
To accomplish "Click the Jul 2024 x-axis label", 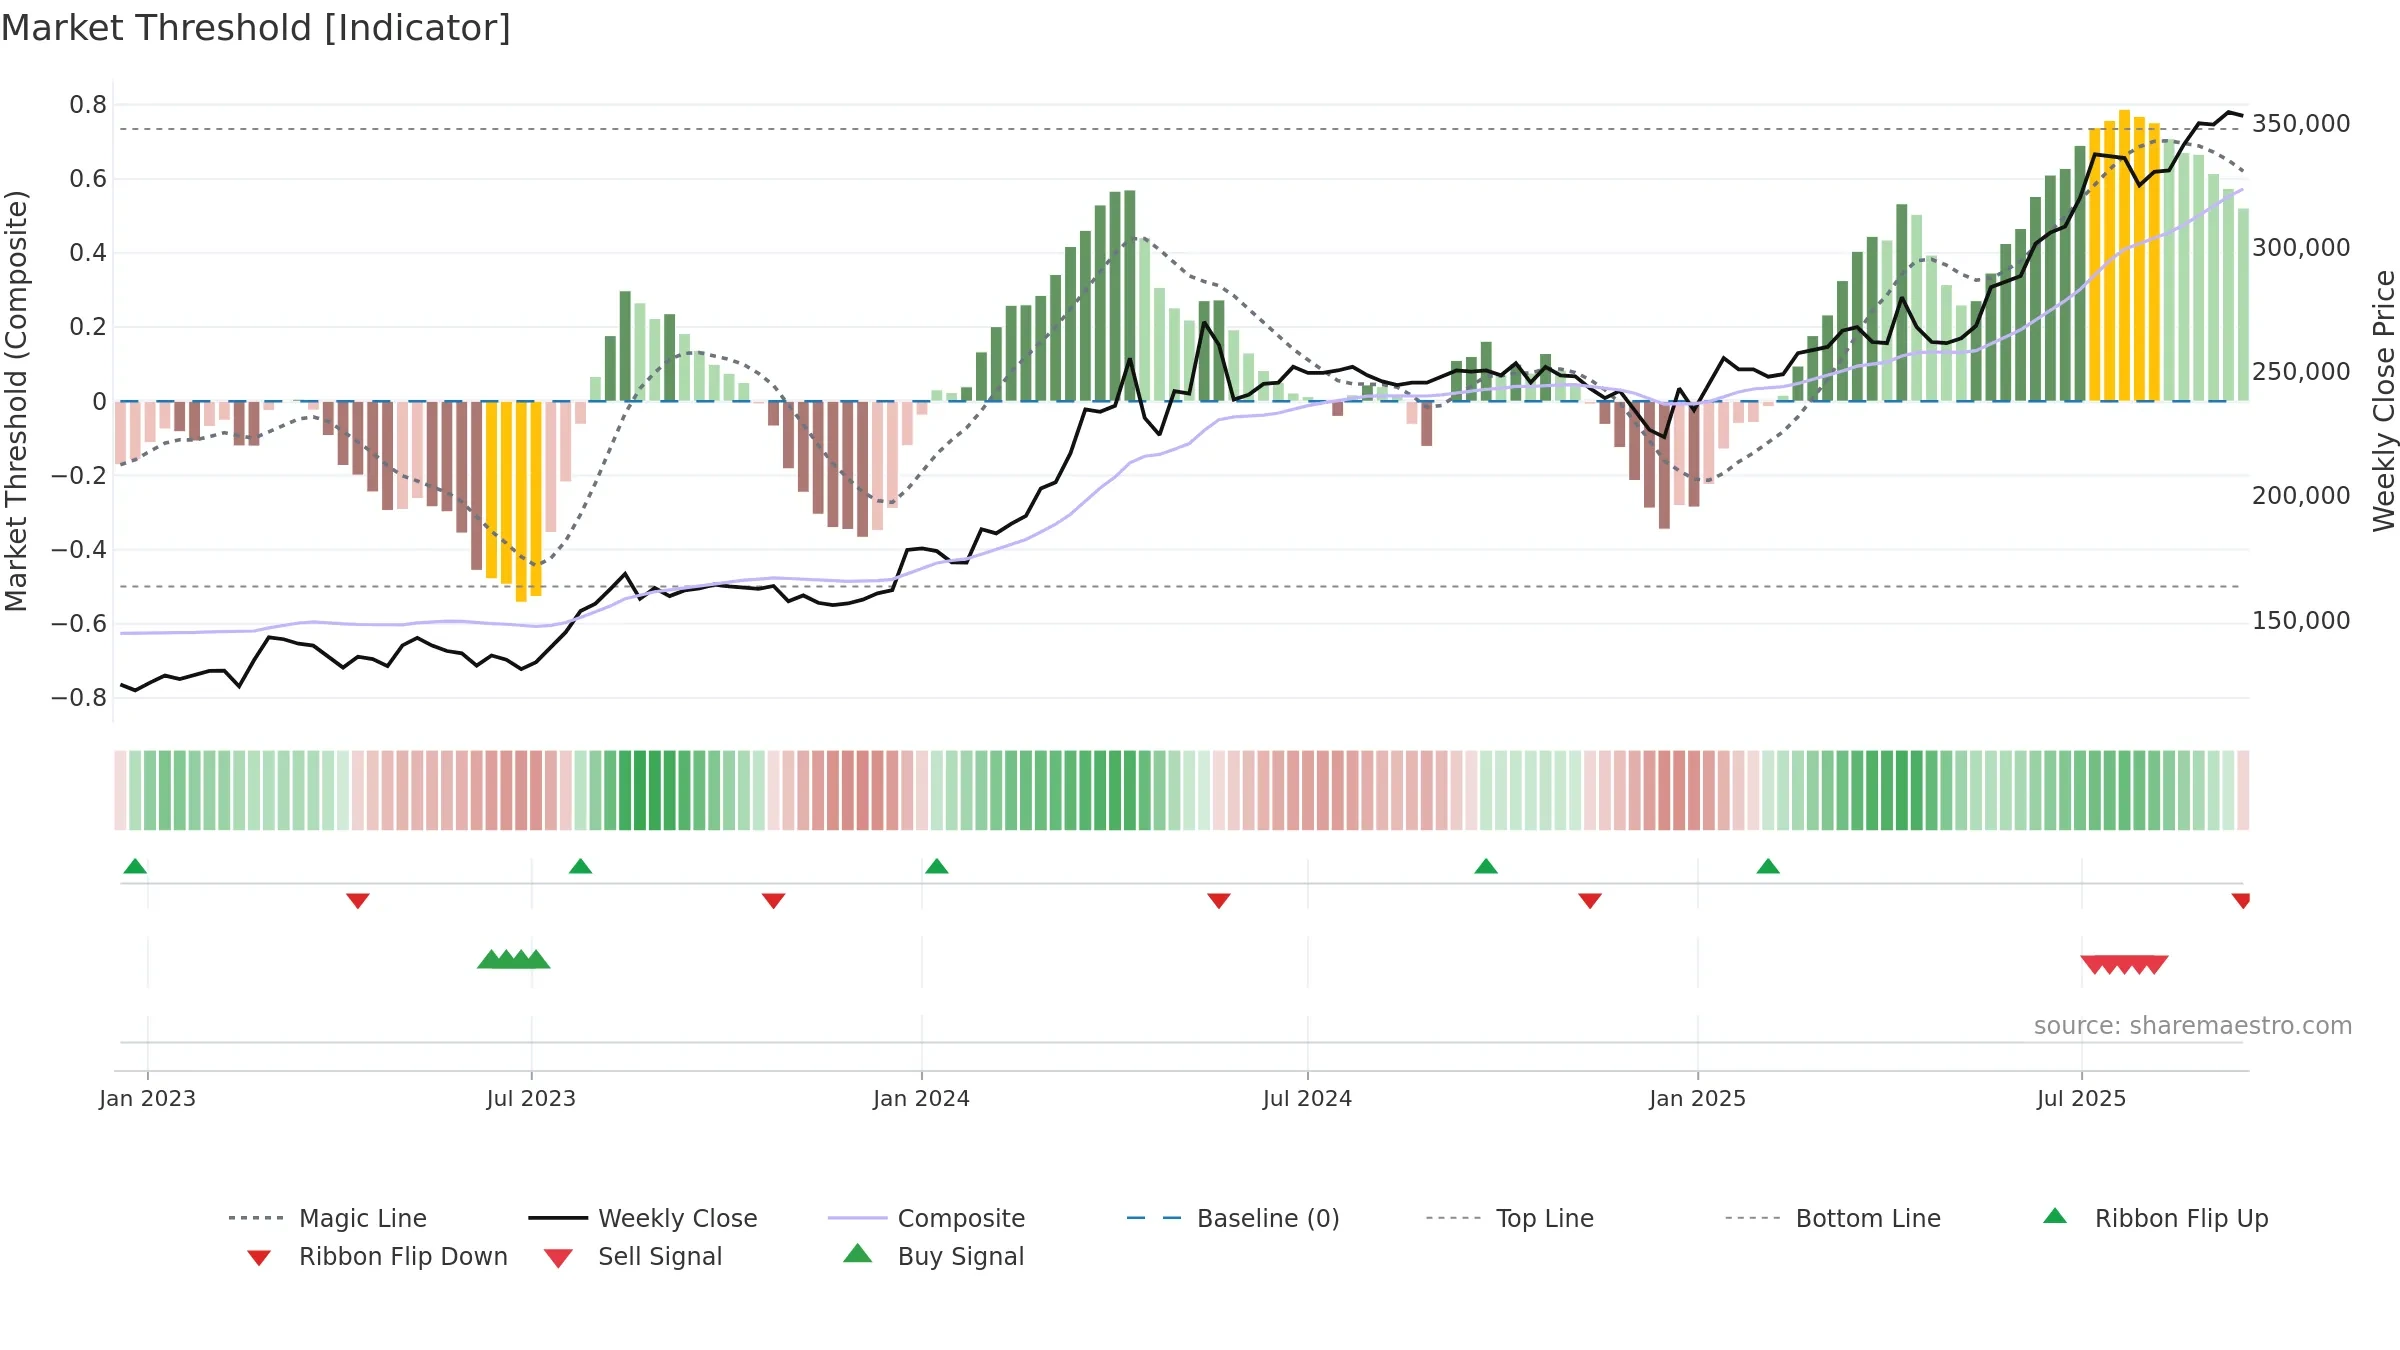I will coord(1307,1099).
